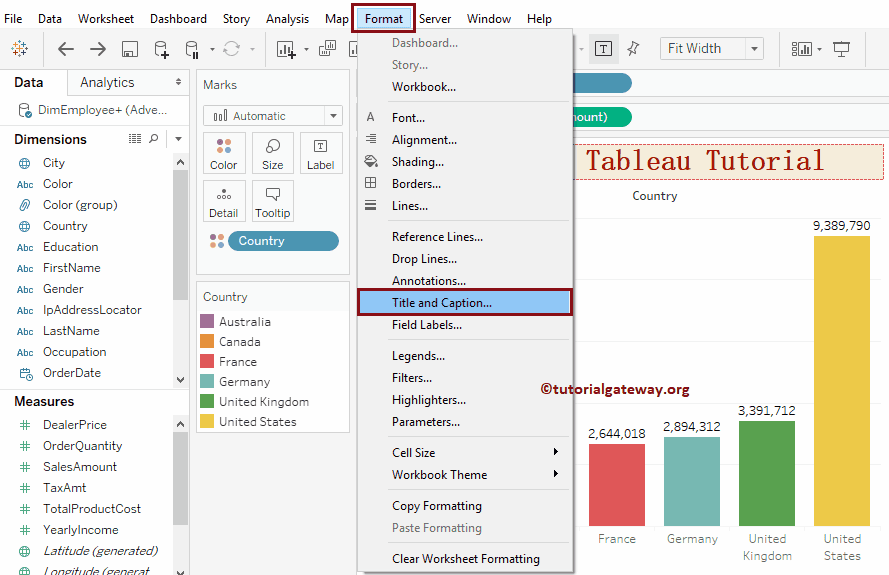
Task: Click the Australia legend color swatch
Action: coord(207,322)
